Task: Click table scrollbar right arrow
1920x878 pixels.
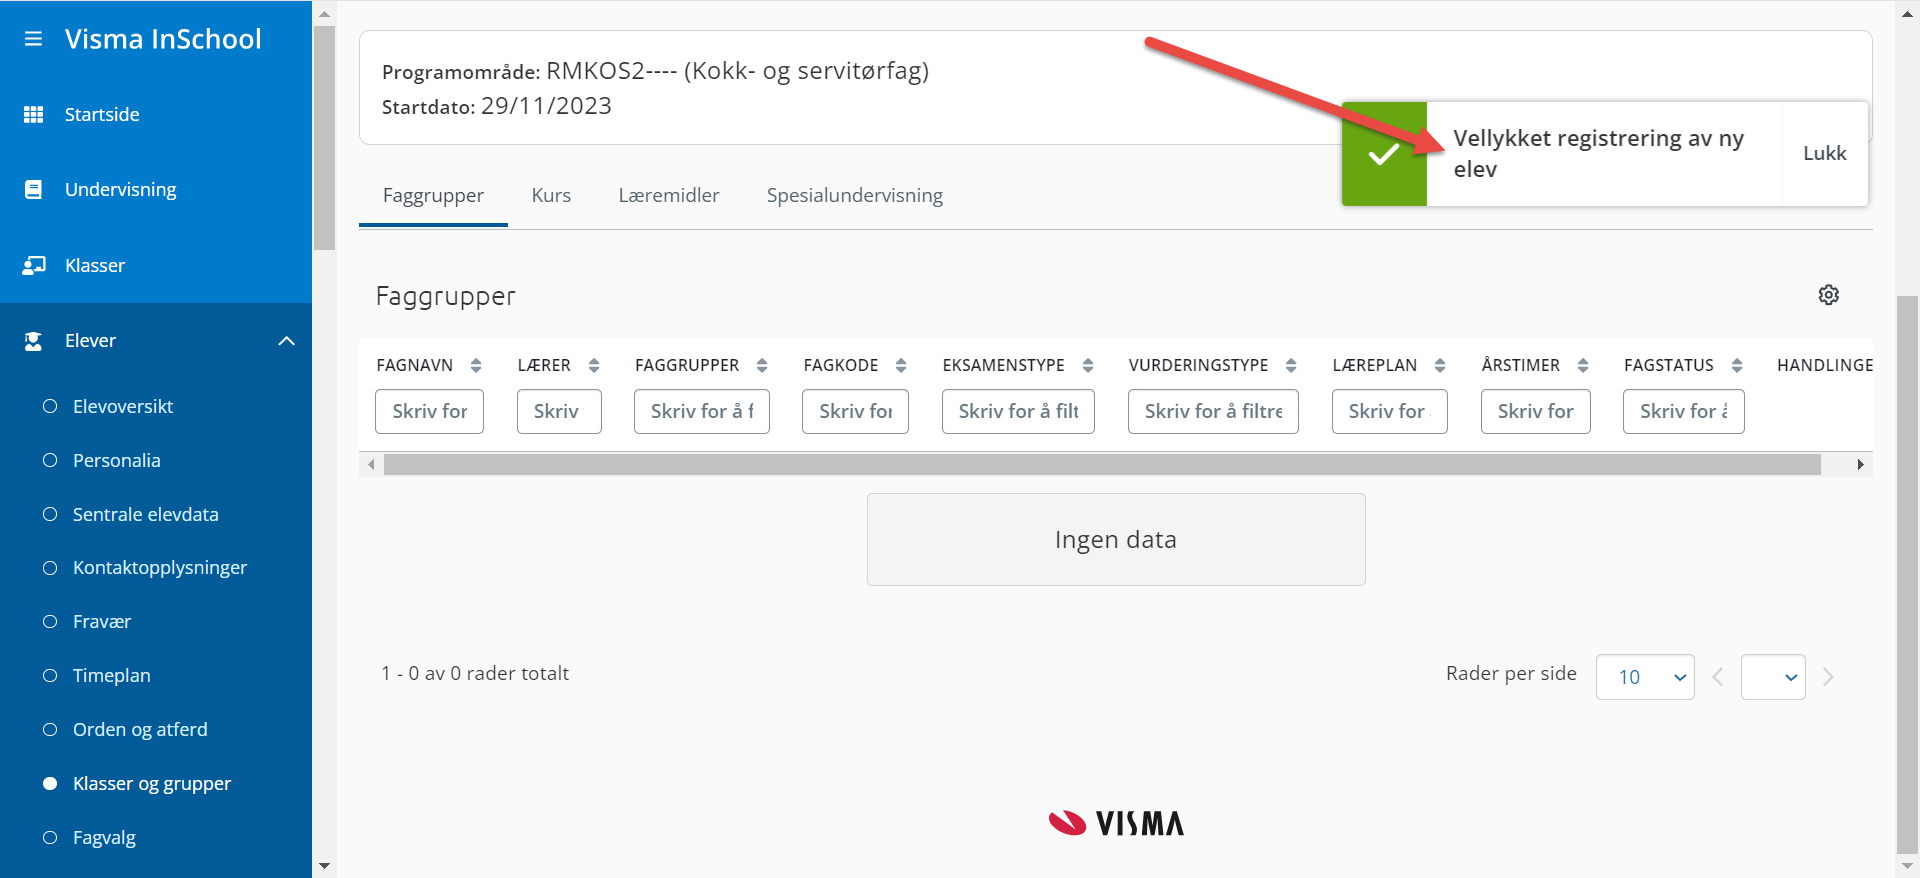Action: (x=1860, y=464)
